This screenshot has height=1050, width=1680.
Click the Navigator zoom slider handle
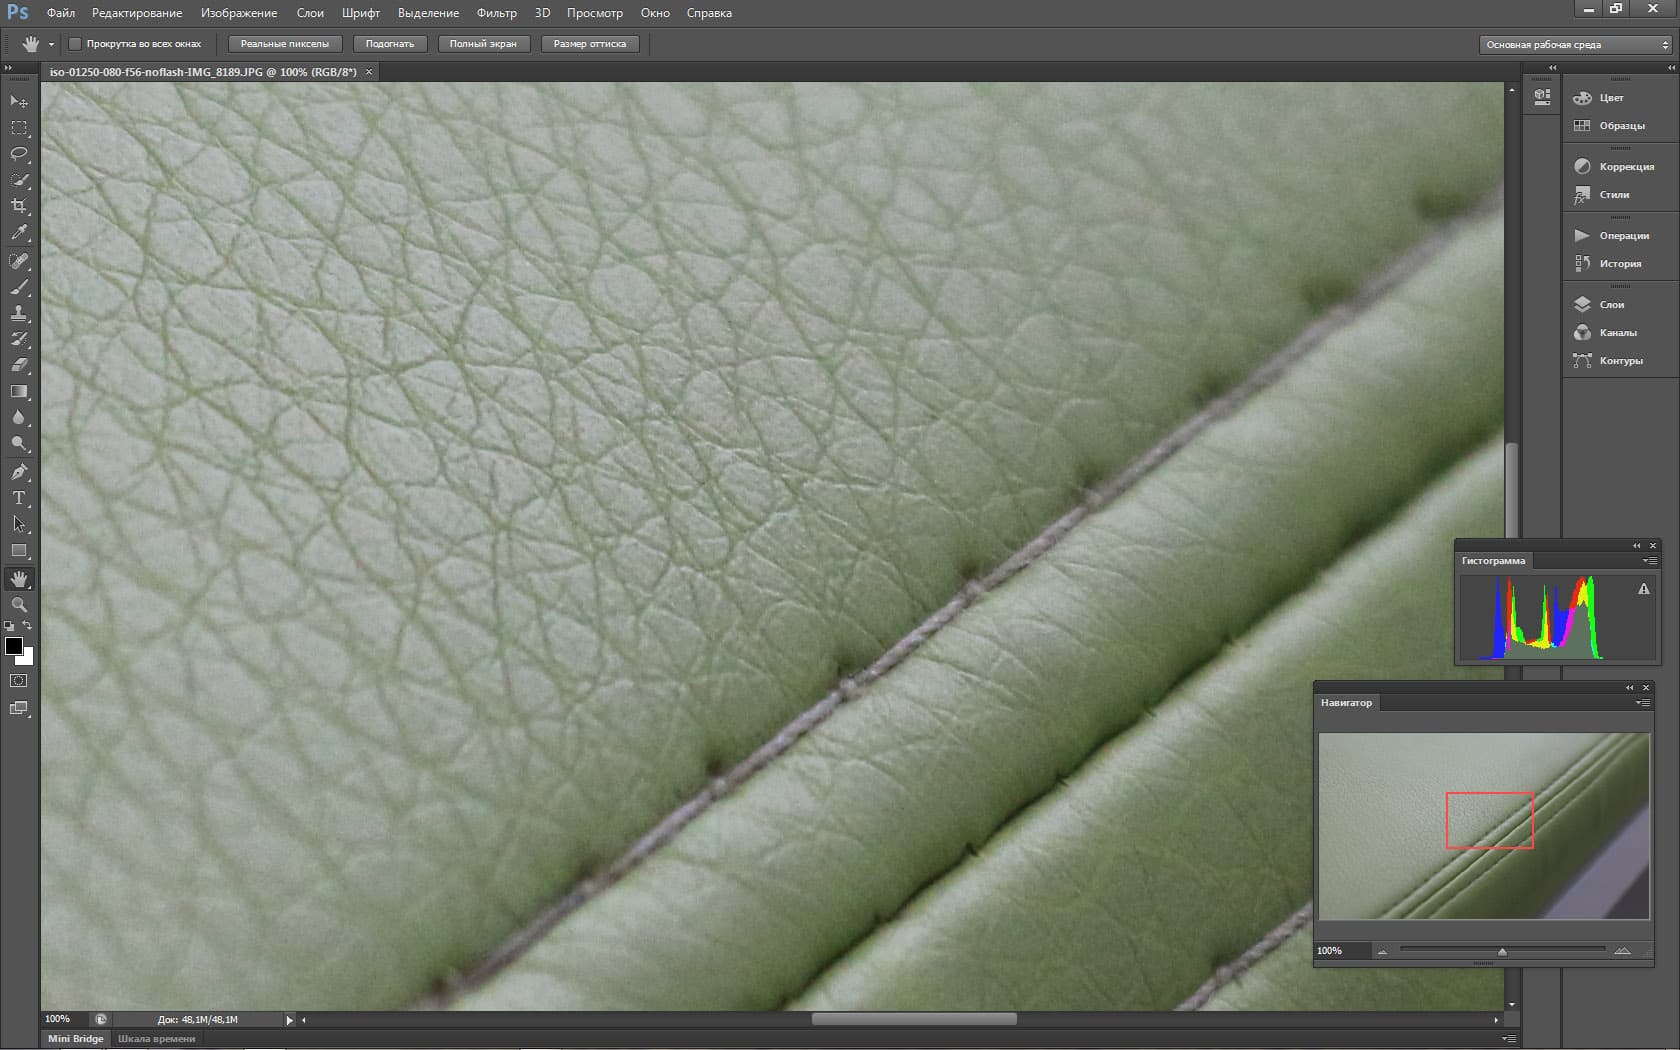(1502, 951)
